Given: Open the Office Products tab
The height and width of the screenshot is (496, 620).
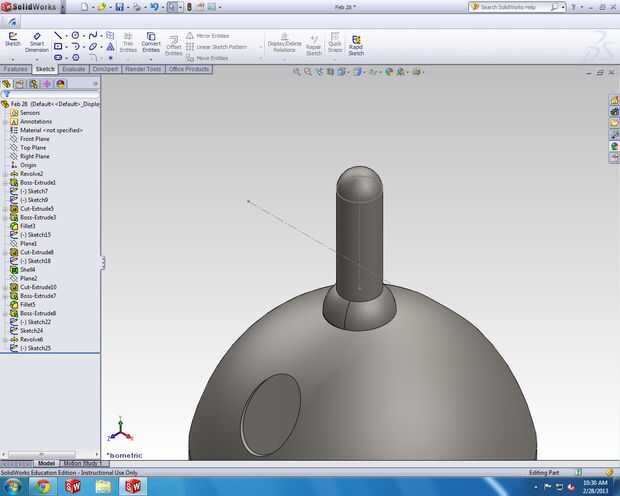Looking at the screenshot, I should pos(189,70).
